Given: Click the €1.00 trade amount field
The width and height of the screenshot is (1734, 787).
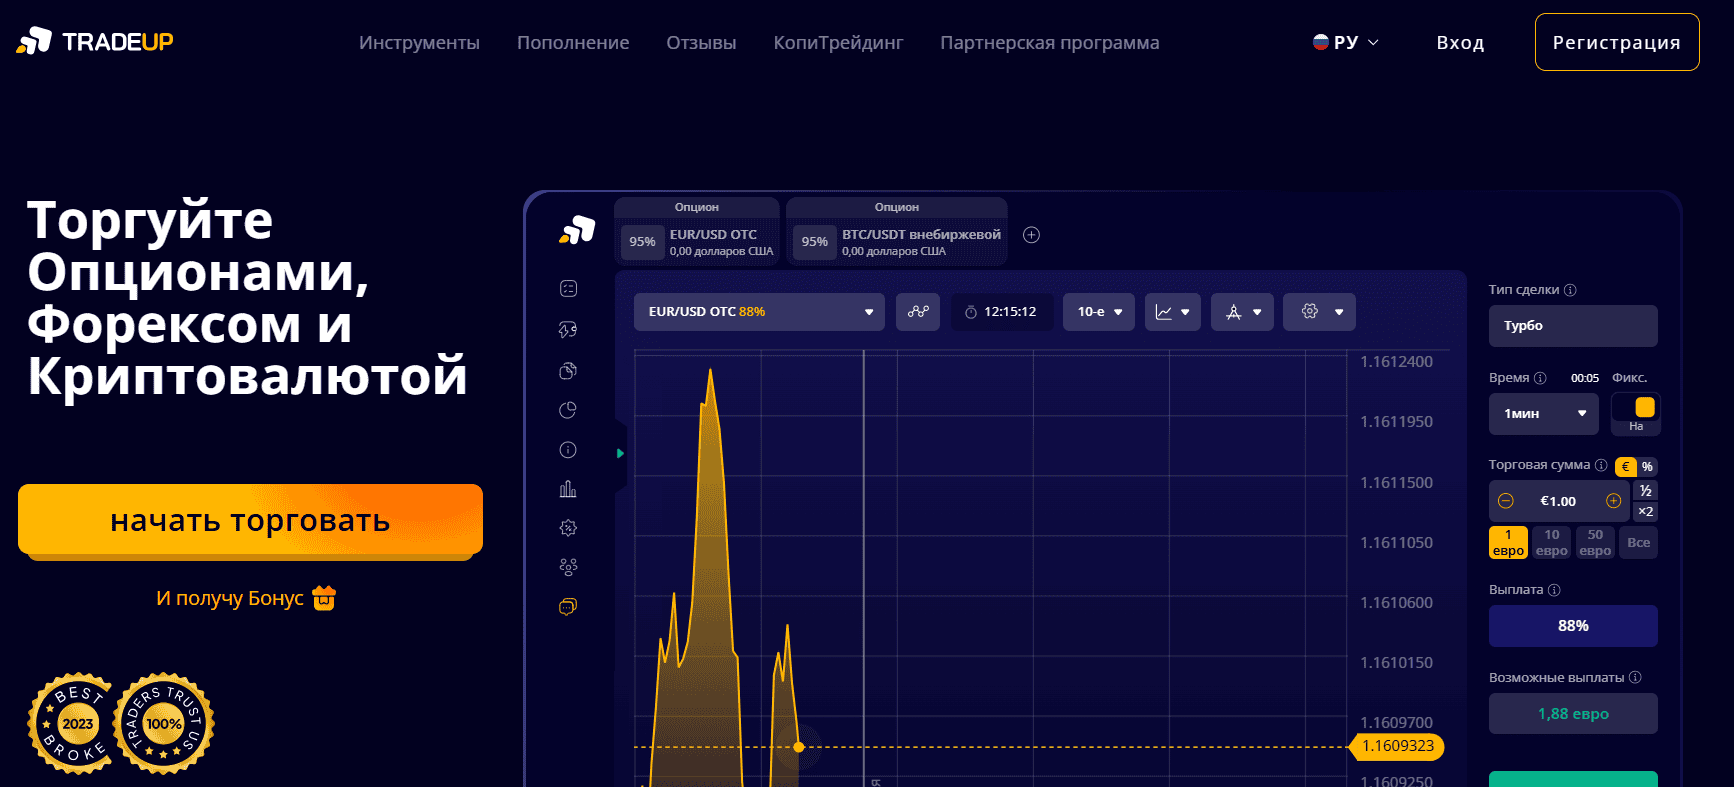Looking at the screenshot, I should [x=1558, y=501].
